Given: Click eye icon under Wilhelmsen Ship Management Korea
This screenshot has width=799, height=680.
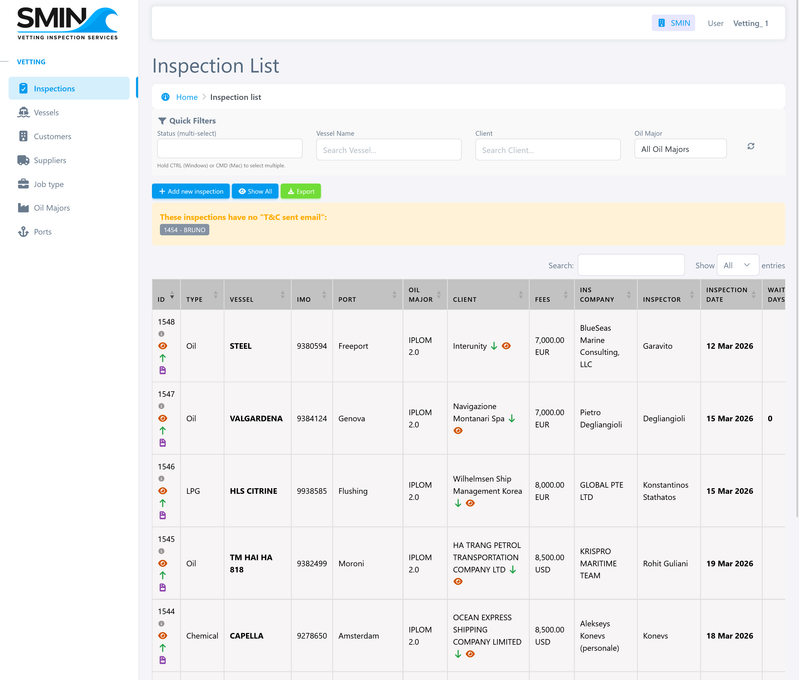Looking at the screenshot, I should (470, 503).
